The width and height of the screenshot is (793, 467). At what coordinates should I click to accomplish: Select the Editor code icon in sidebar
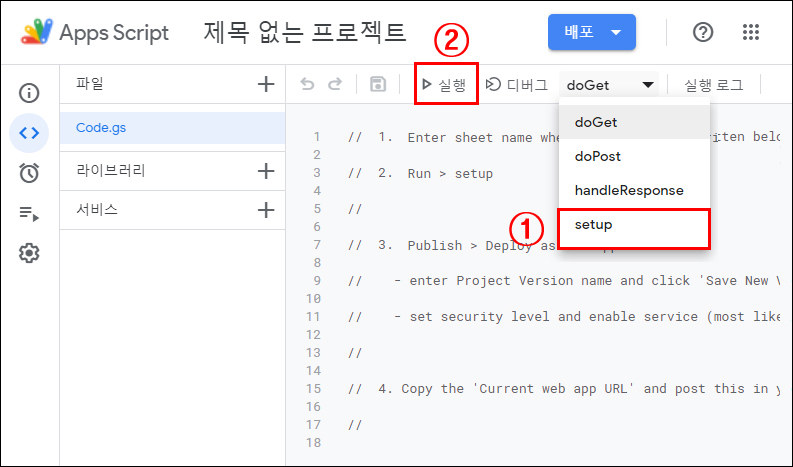[29, 133]
